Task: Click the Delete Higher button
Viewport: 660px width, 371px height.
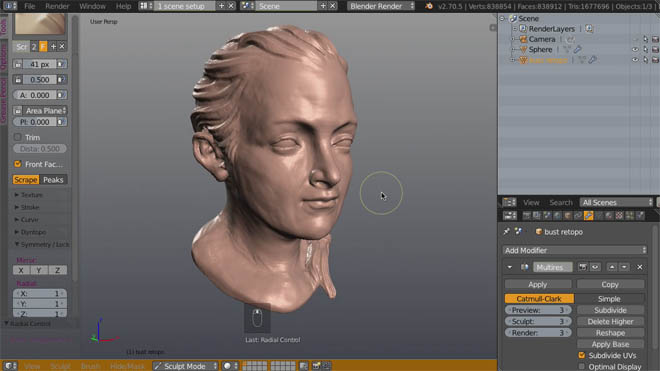Action: tap(610, 321)
